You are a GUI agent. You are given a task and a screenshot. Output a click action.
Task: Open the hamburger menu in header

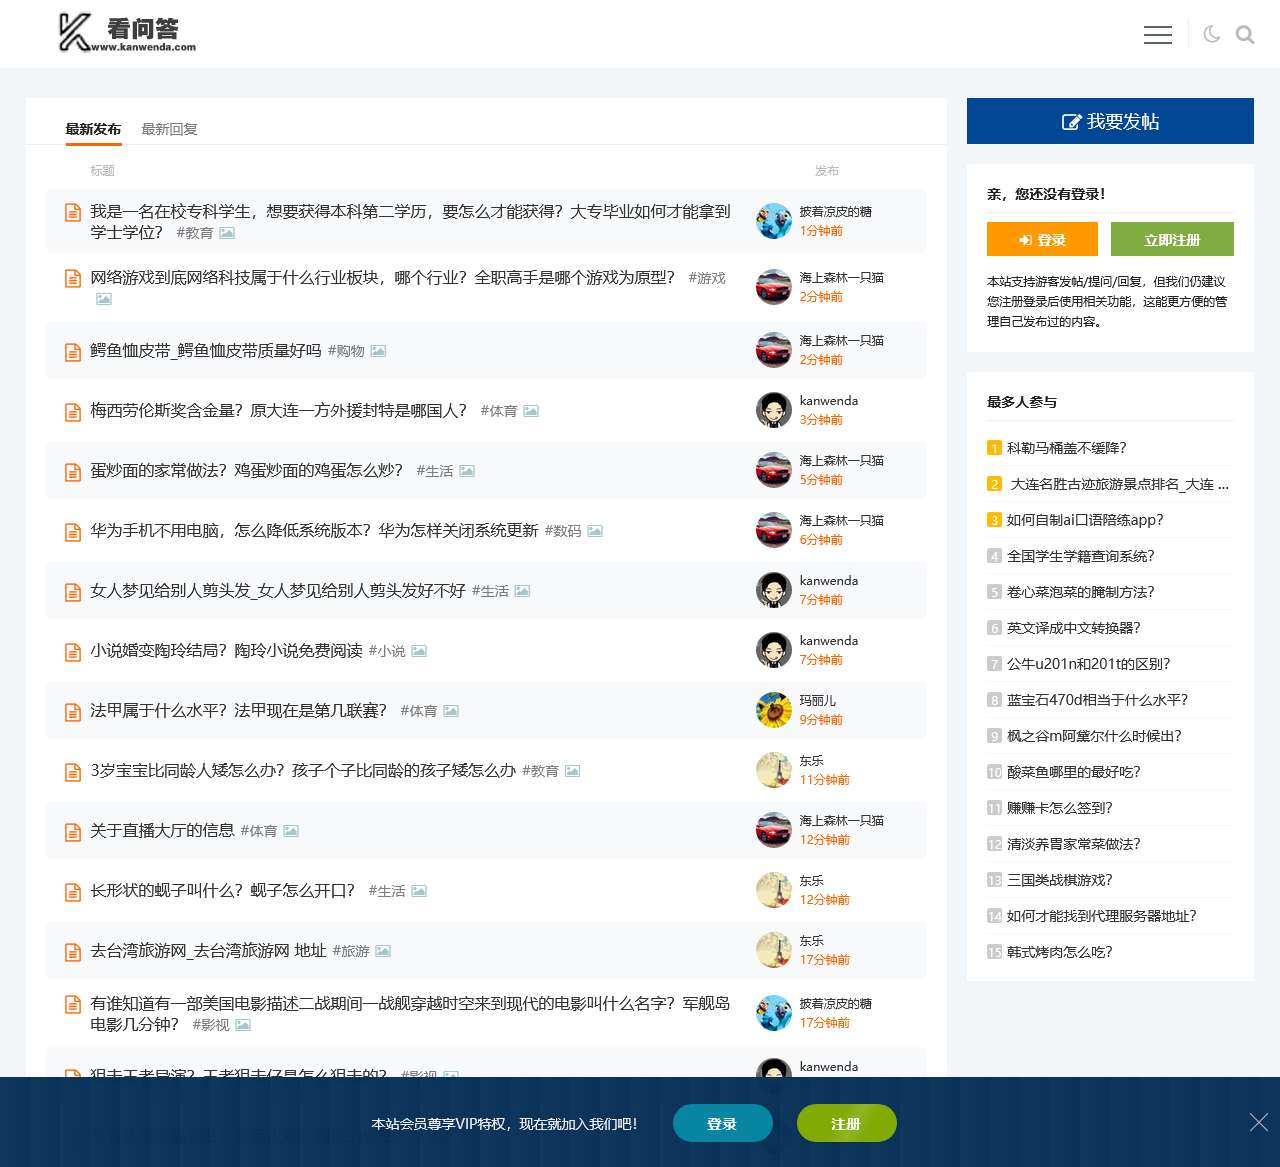[x=1158, y=35]
